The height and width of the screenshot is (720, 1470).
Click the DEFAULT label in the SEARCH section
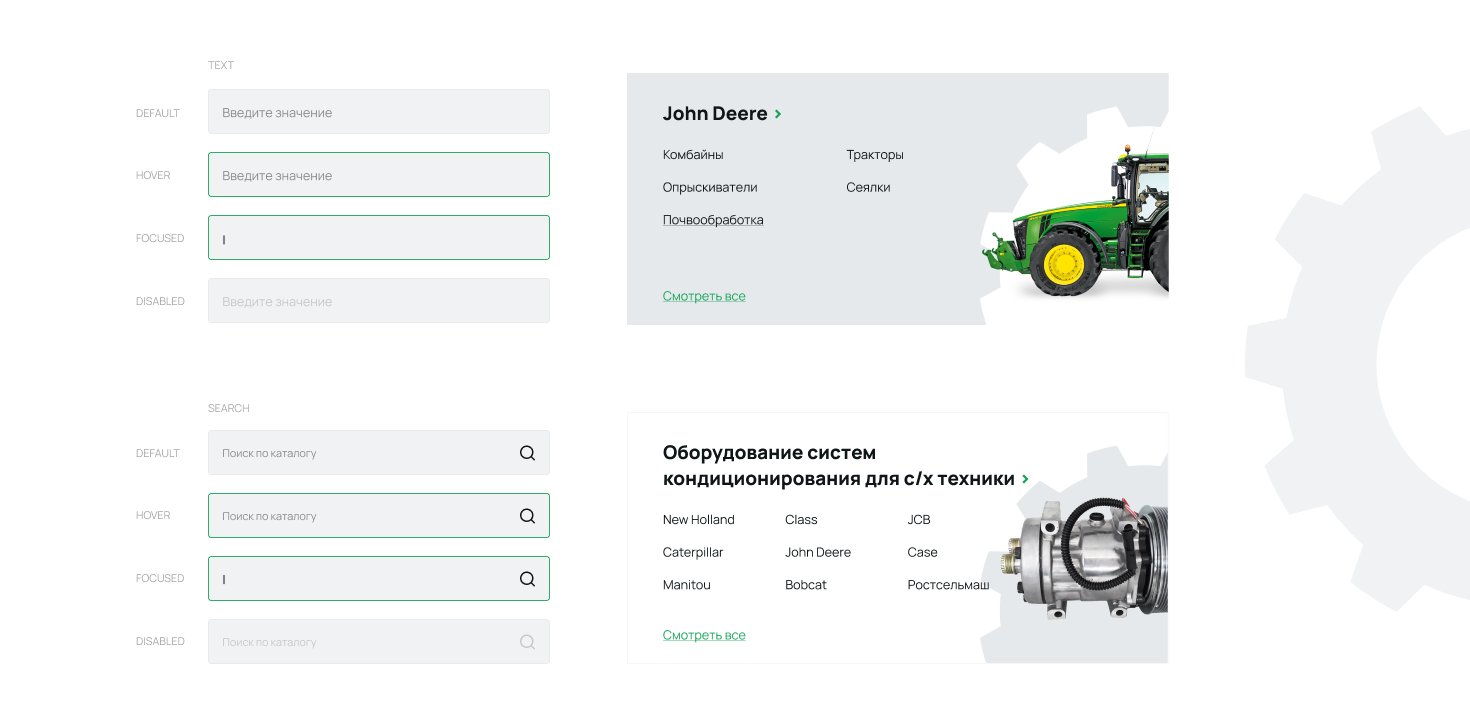point(158,453)
